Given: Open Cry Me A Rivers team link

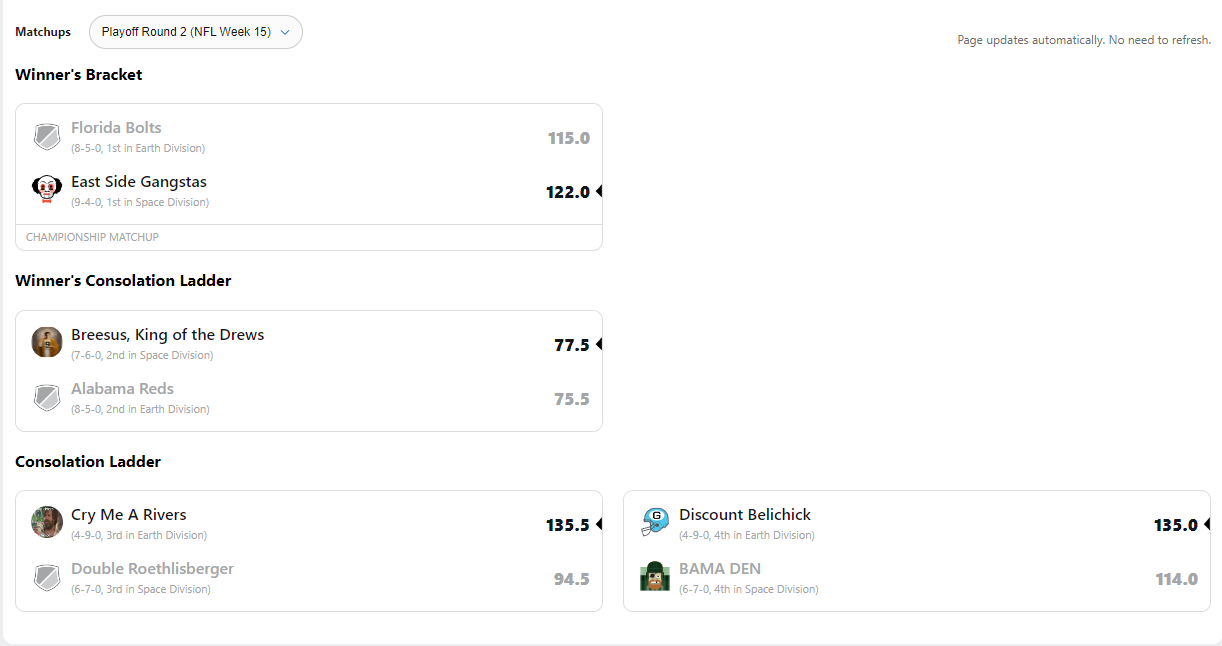Looking at the screenshot, I should pos(128,515).
